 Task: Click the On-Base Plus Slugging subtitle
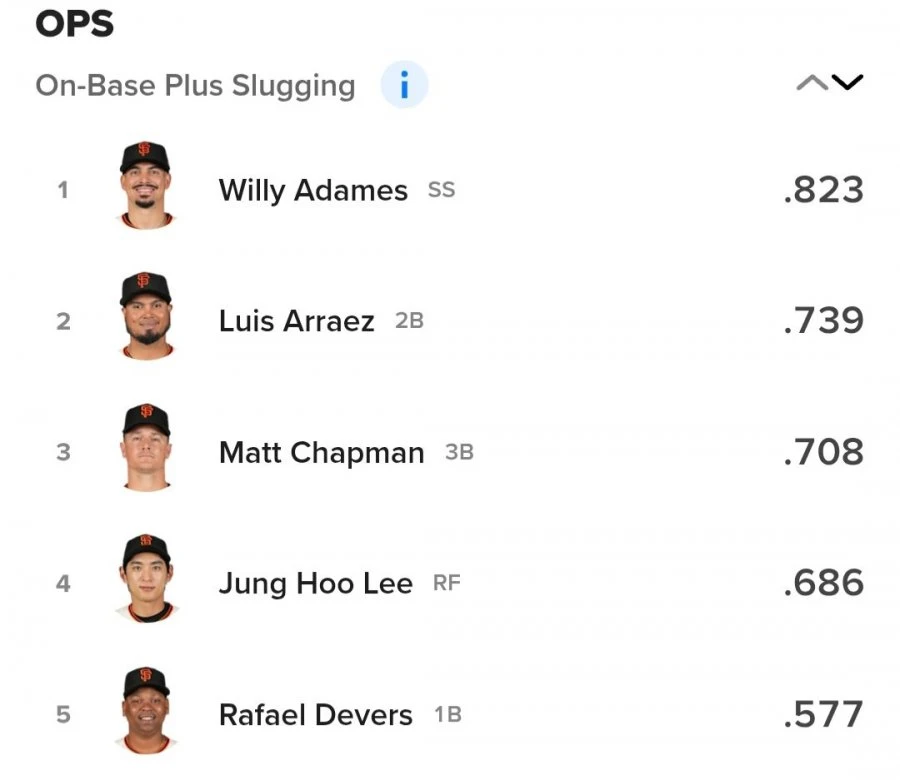pos(195,86)
